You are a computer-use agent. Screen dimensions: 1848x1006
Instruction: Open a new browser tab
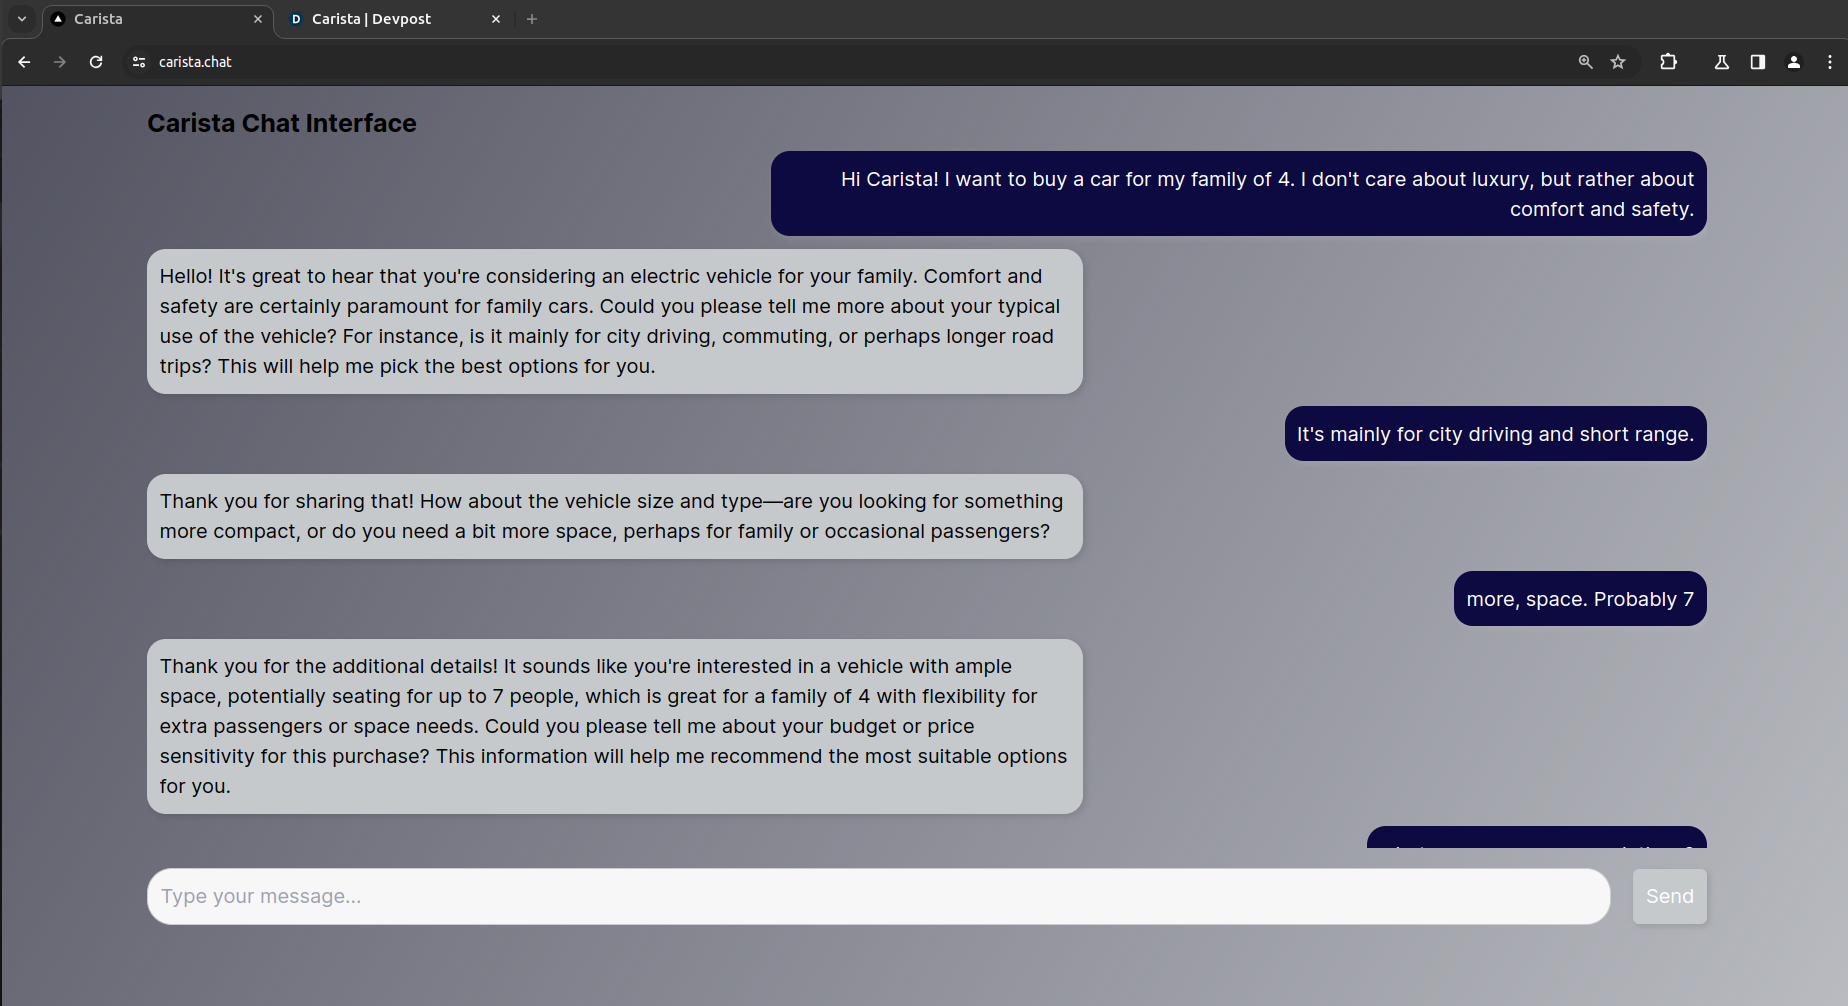(x=532, y=19)
